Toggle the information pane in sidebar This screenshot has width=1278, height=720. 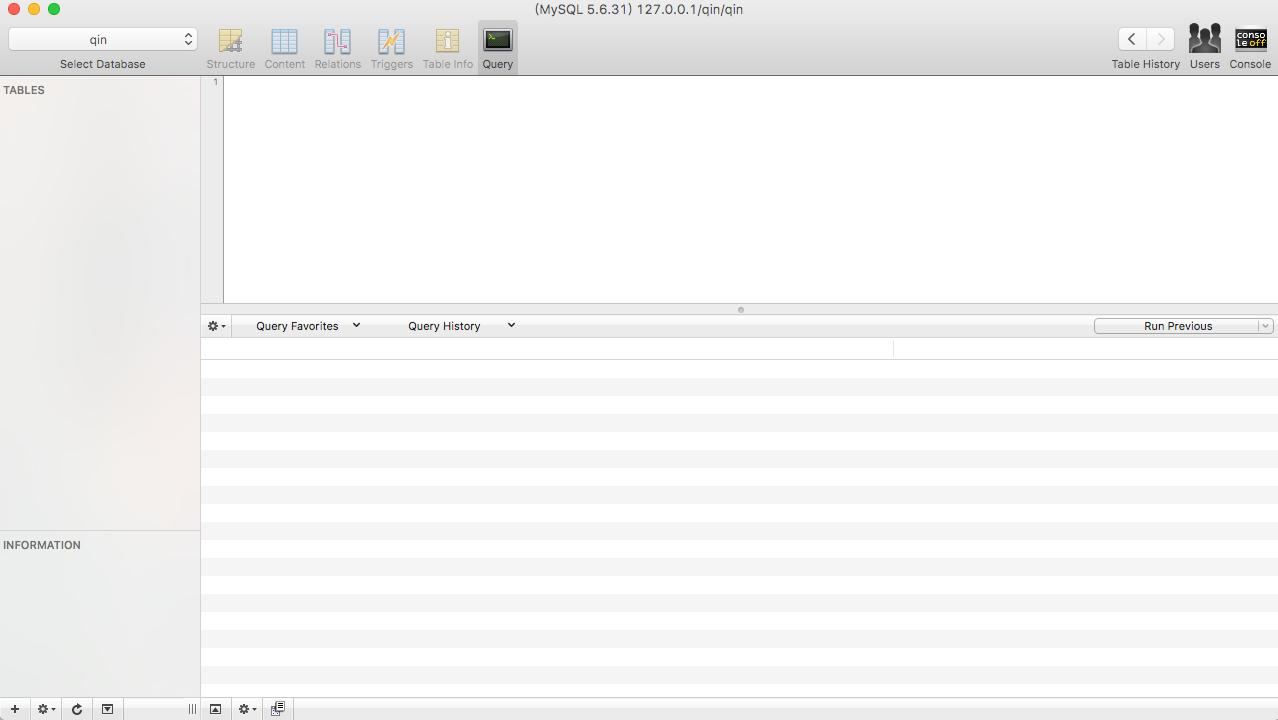(x=107, y=709)
